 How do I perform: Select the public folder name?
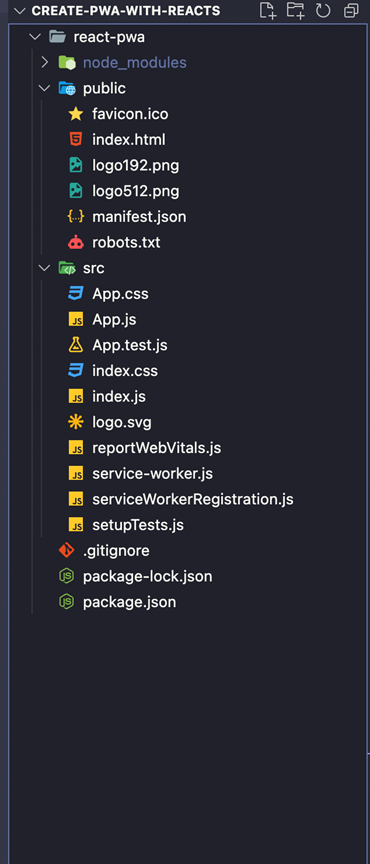point(104,89)
